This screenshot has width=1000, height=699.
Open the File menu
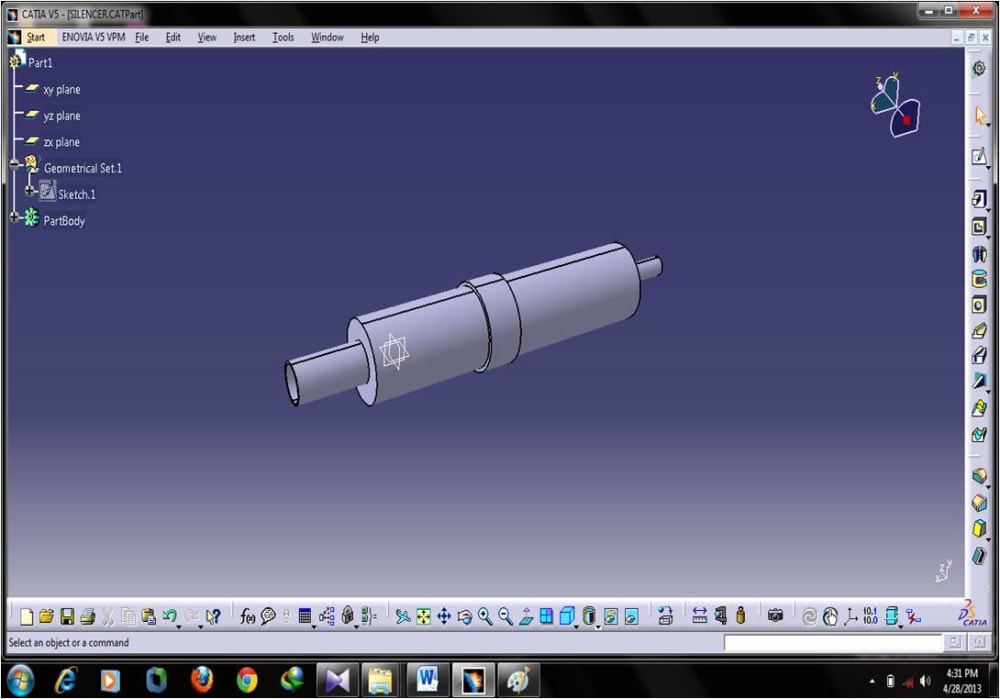[142, 37]
